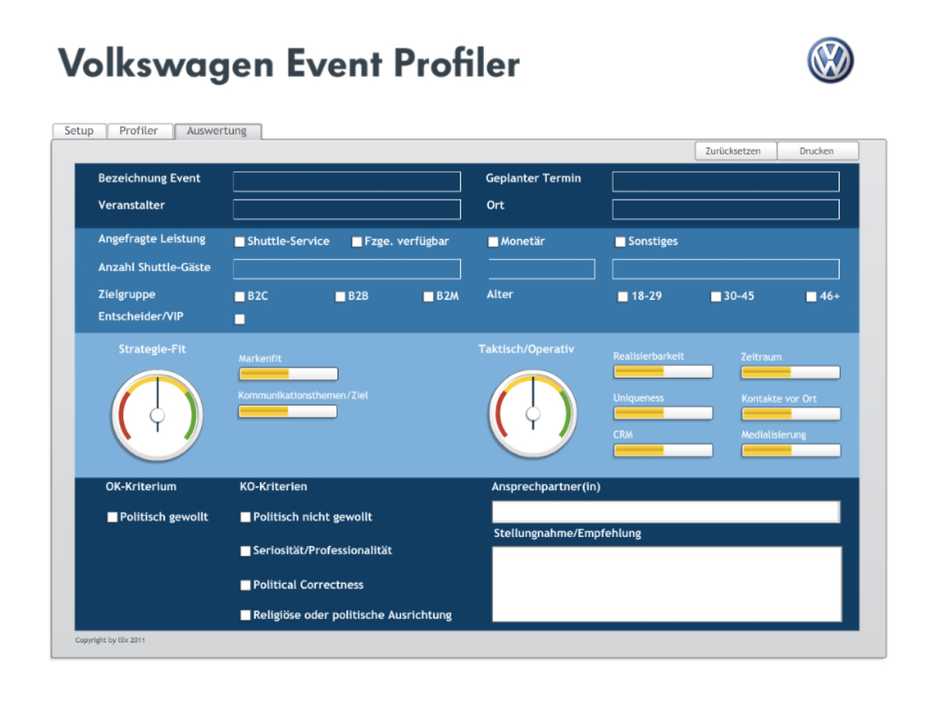950x717 pixels.
Task: Tick the Politisch nicht gewollt checkbox
Action: [245, 517]
